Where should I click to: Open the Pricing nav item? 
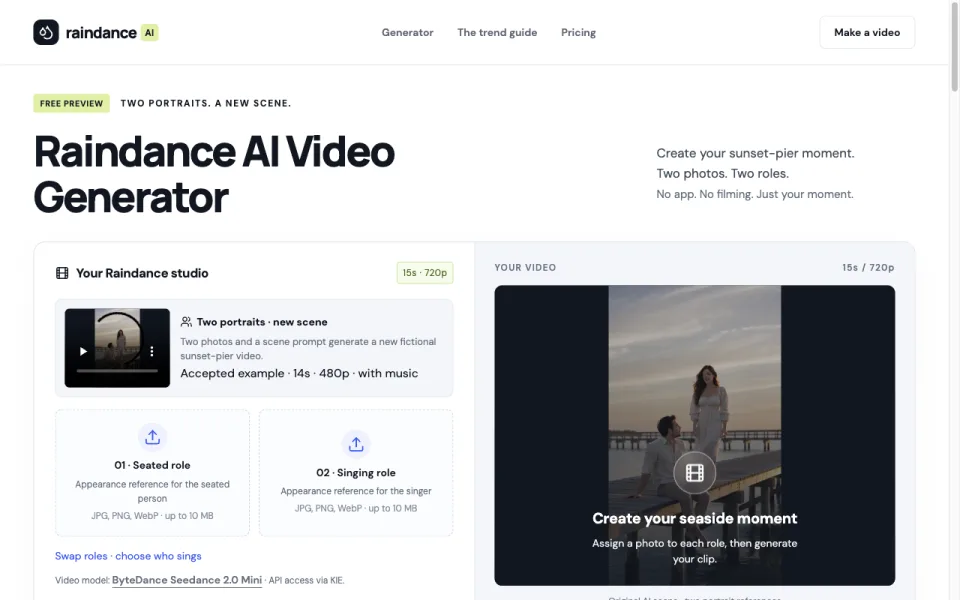579,32
